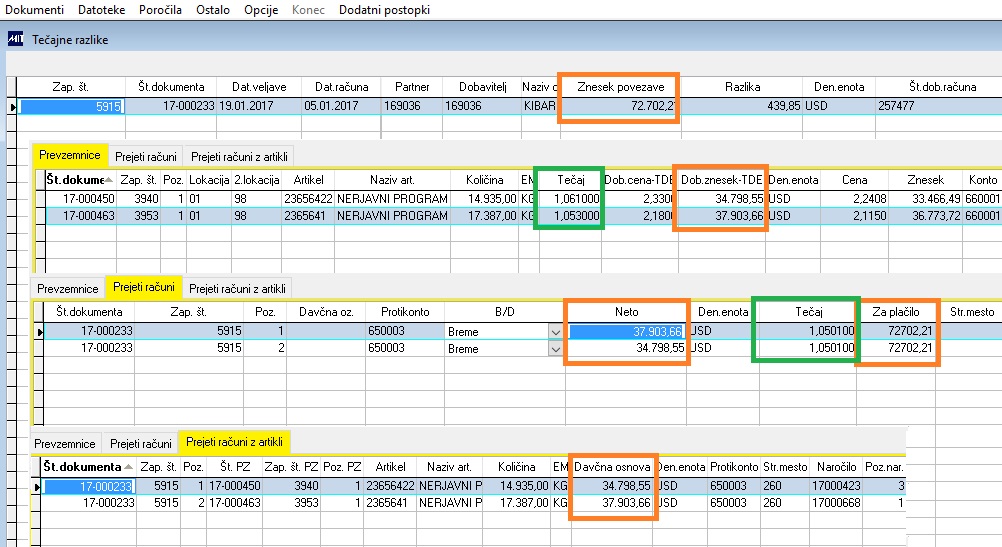This screenshot has width=1002, height=547.
Task: Click the row pointer arrow of record 5915
Action: [x=12, y=106]
